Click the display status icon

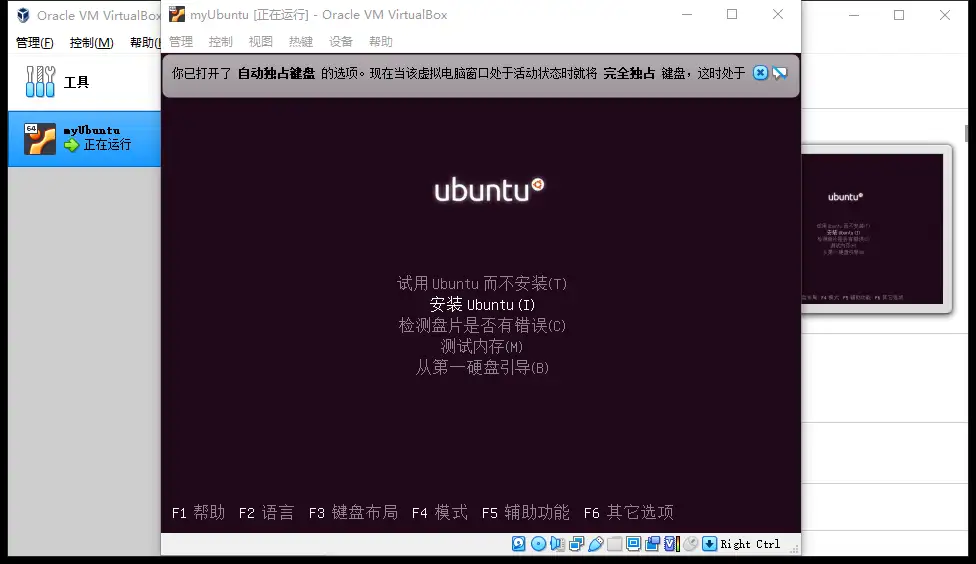634,544
